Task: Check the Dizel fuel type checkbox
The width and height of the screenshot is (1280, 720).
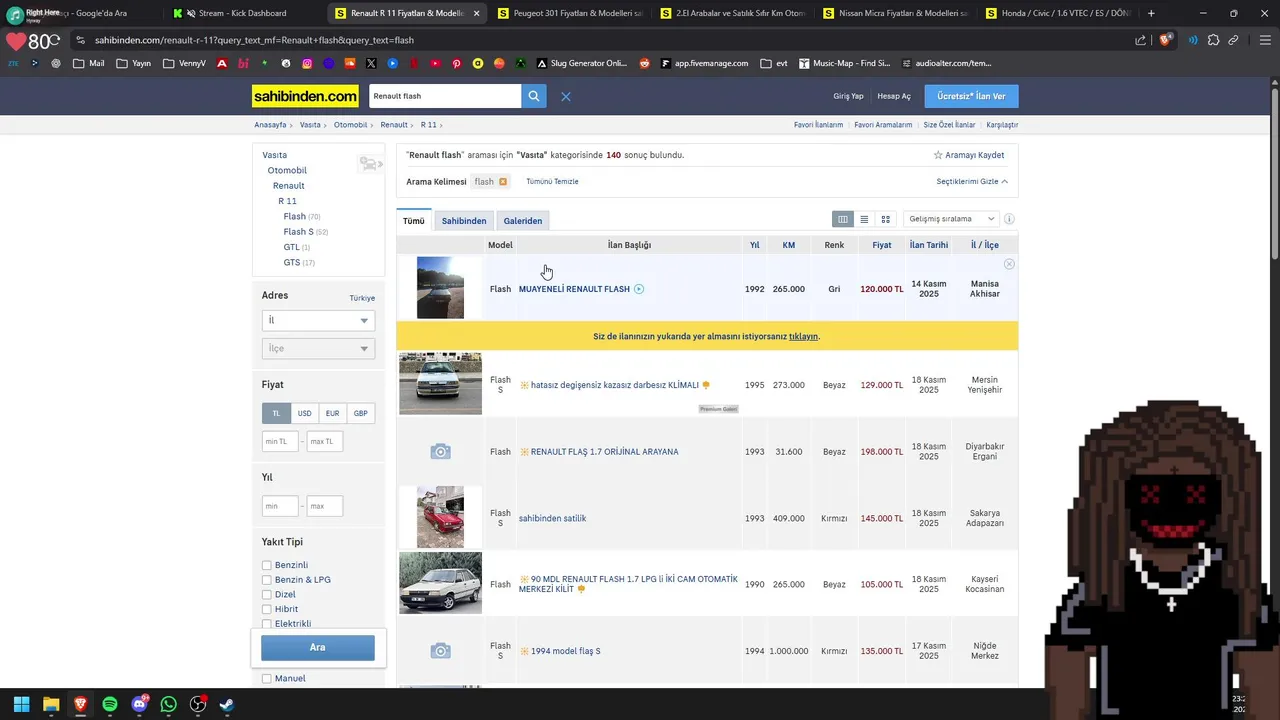Action: (267, 594)
